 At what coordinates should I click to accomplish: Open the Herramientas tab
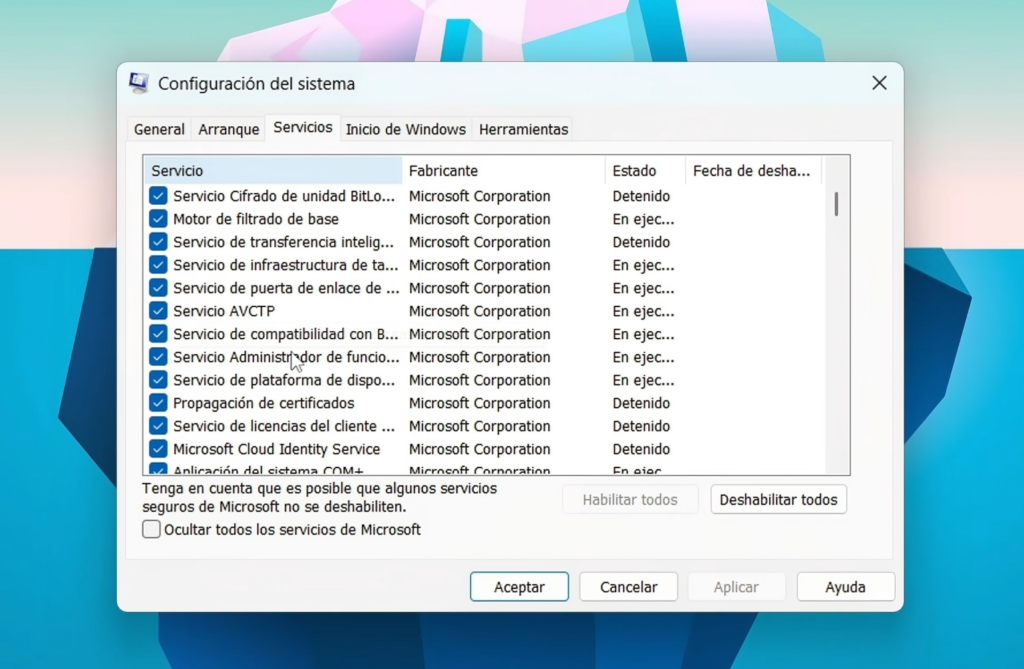point(523,129)
